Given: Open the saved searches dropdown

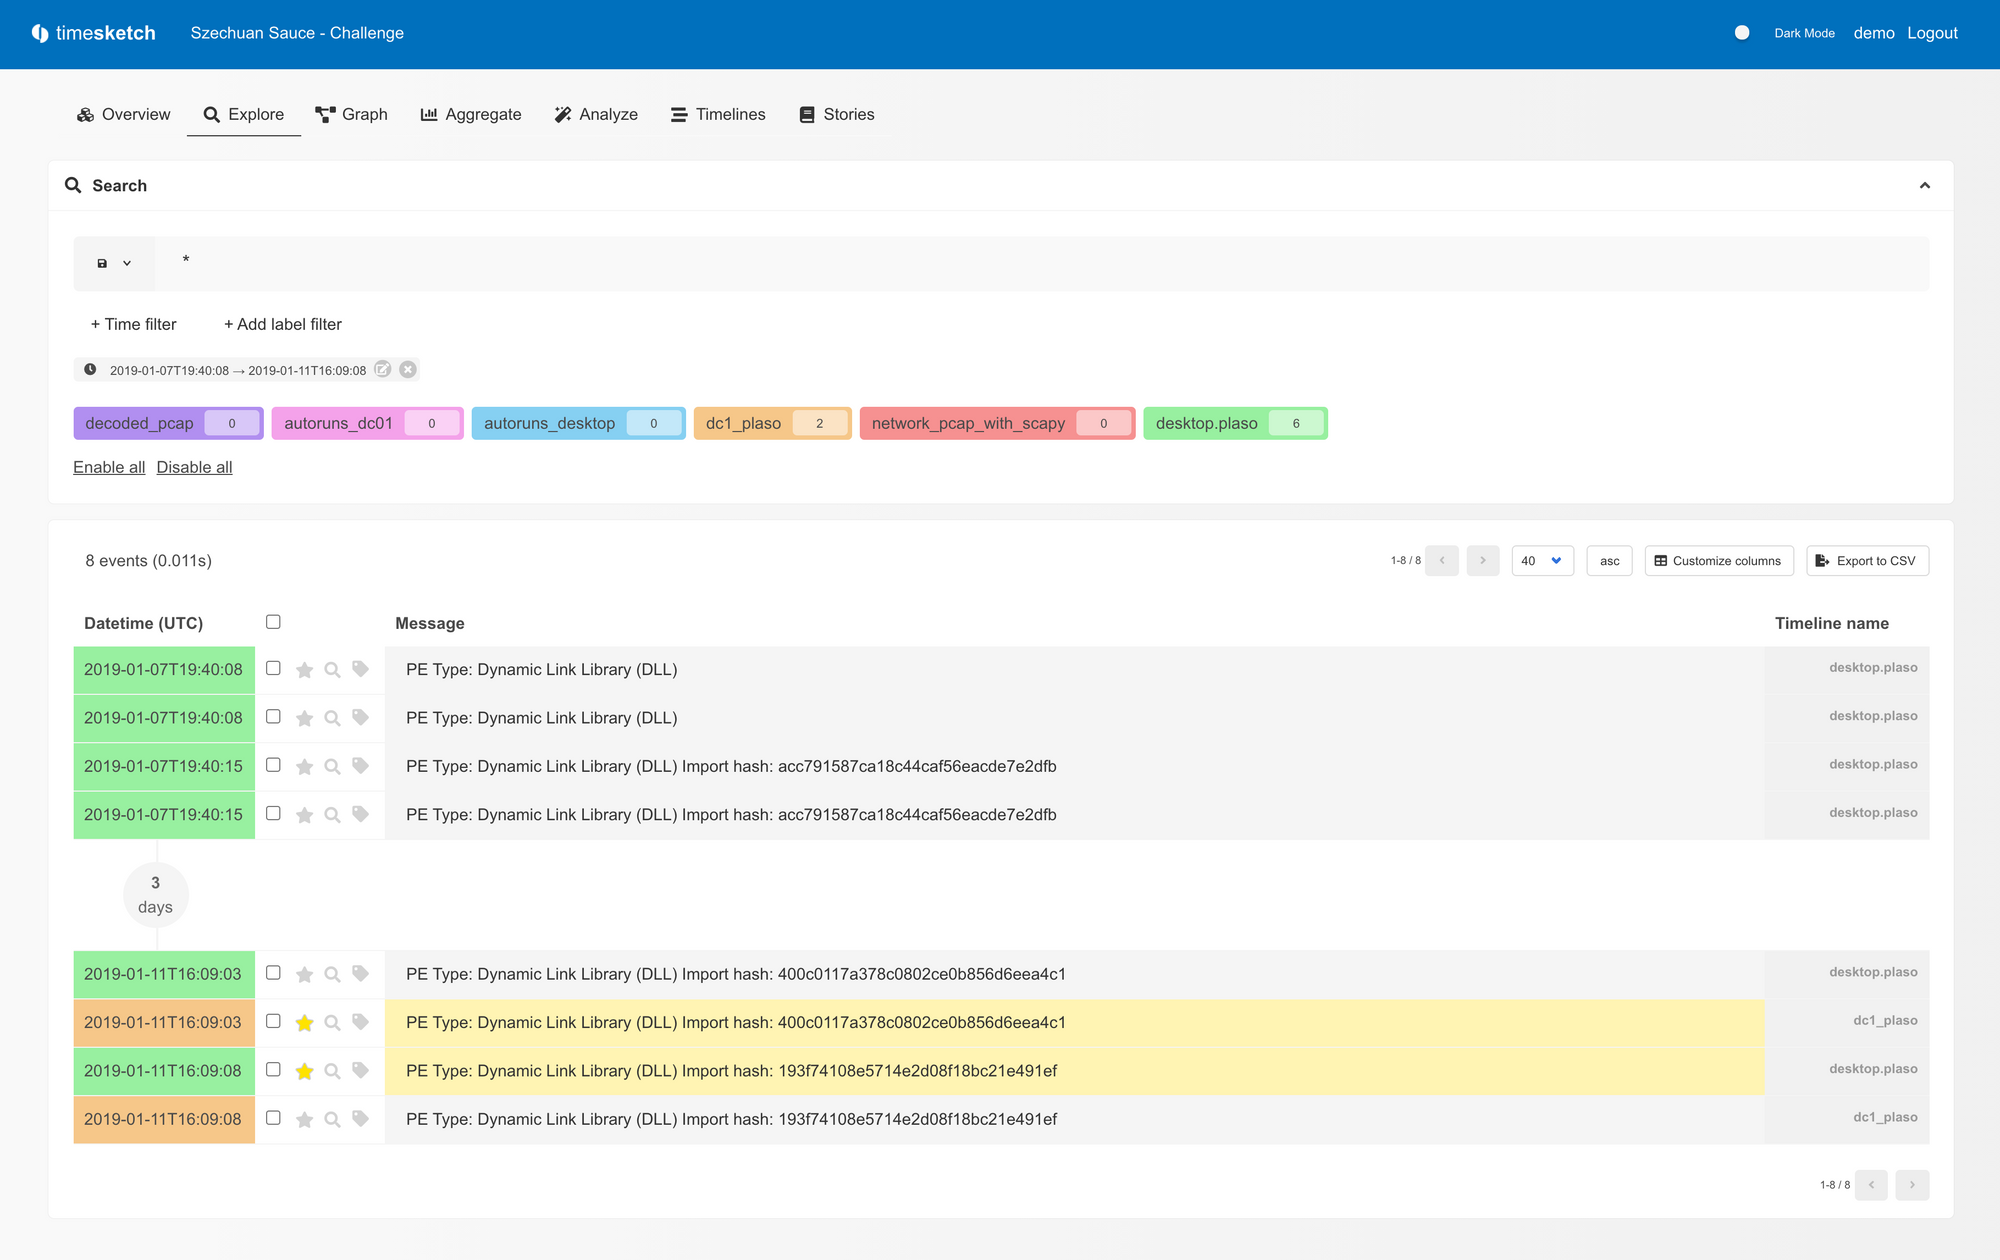Looking at the screenshot, I should 114,264.
